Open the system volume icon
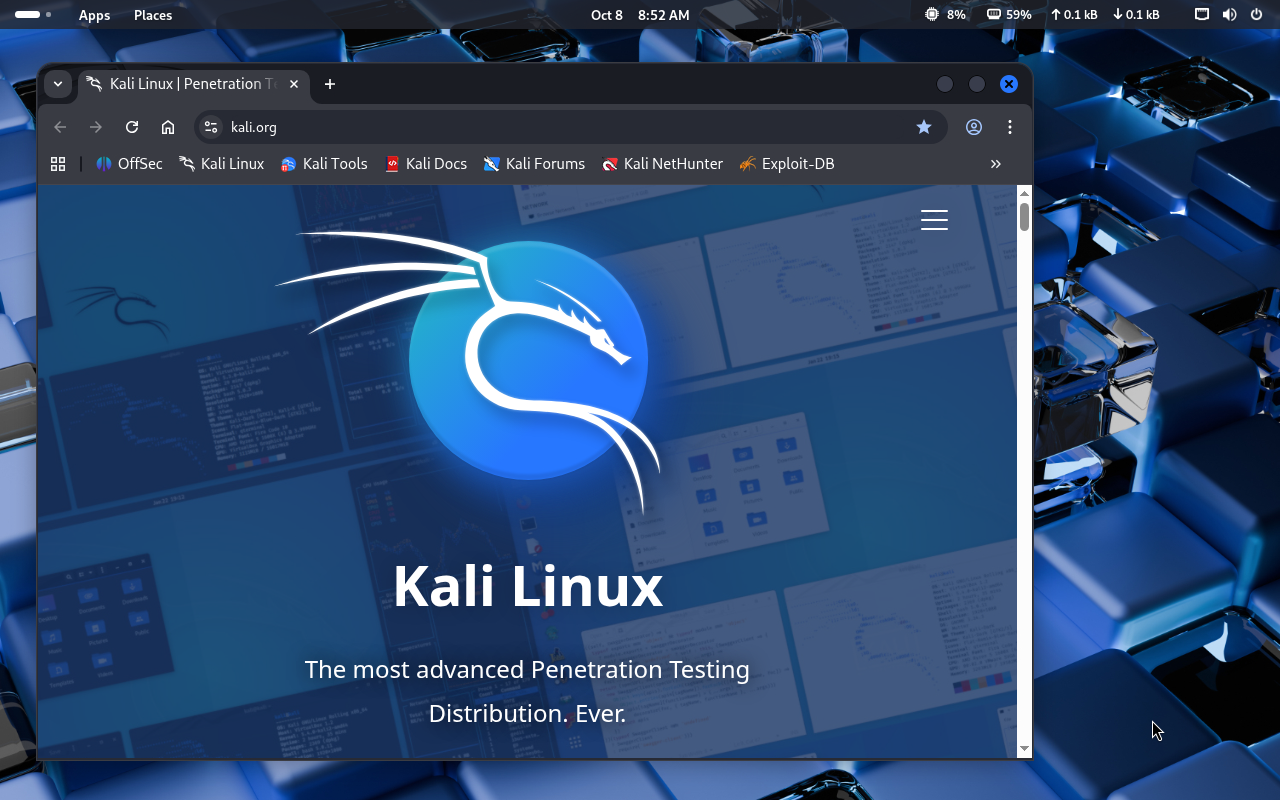Screen dimensions: 1280x800 coord(1229,15)
